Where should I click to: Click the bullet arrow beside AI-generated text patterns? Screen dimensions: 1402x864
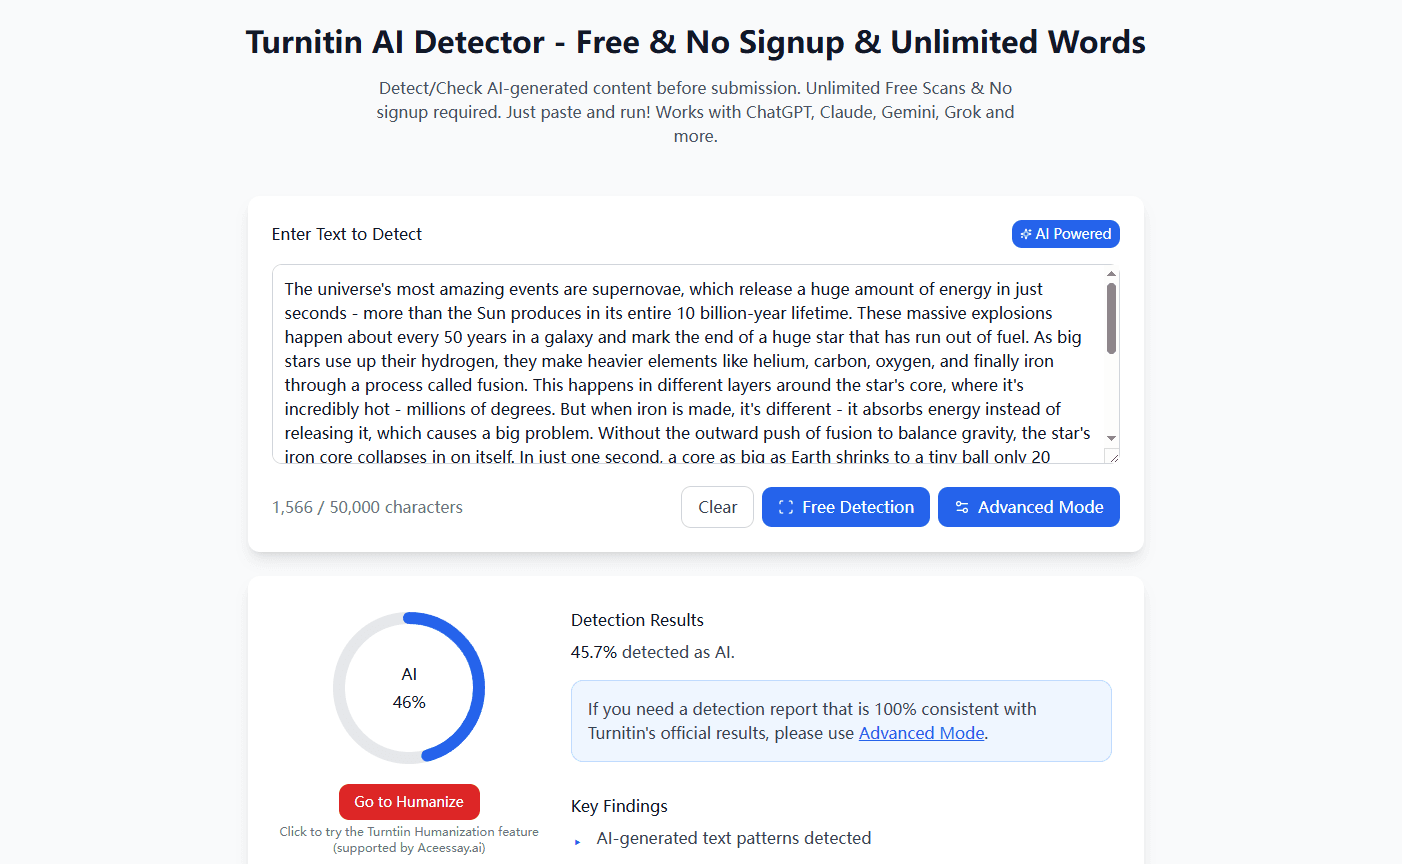[578, 842]
